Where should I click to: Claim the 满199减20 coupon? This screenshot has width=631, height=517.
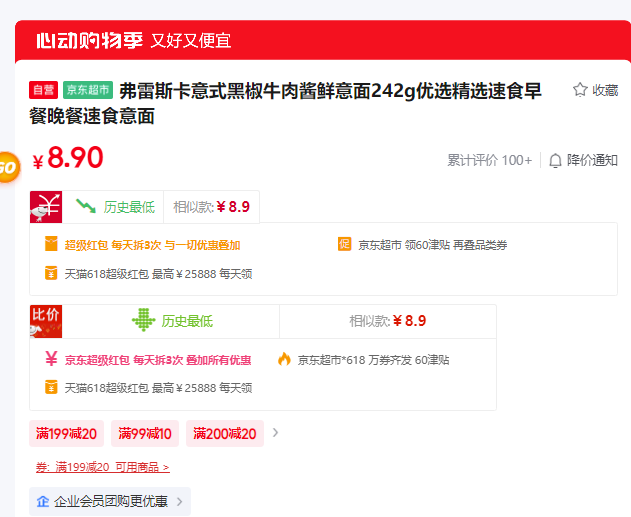point(67,433)
